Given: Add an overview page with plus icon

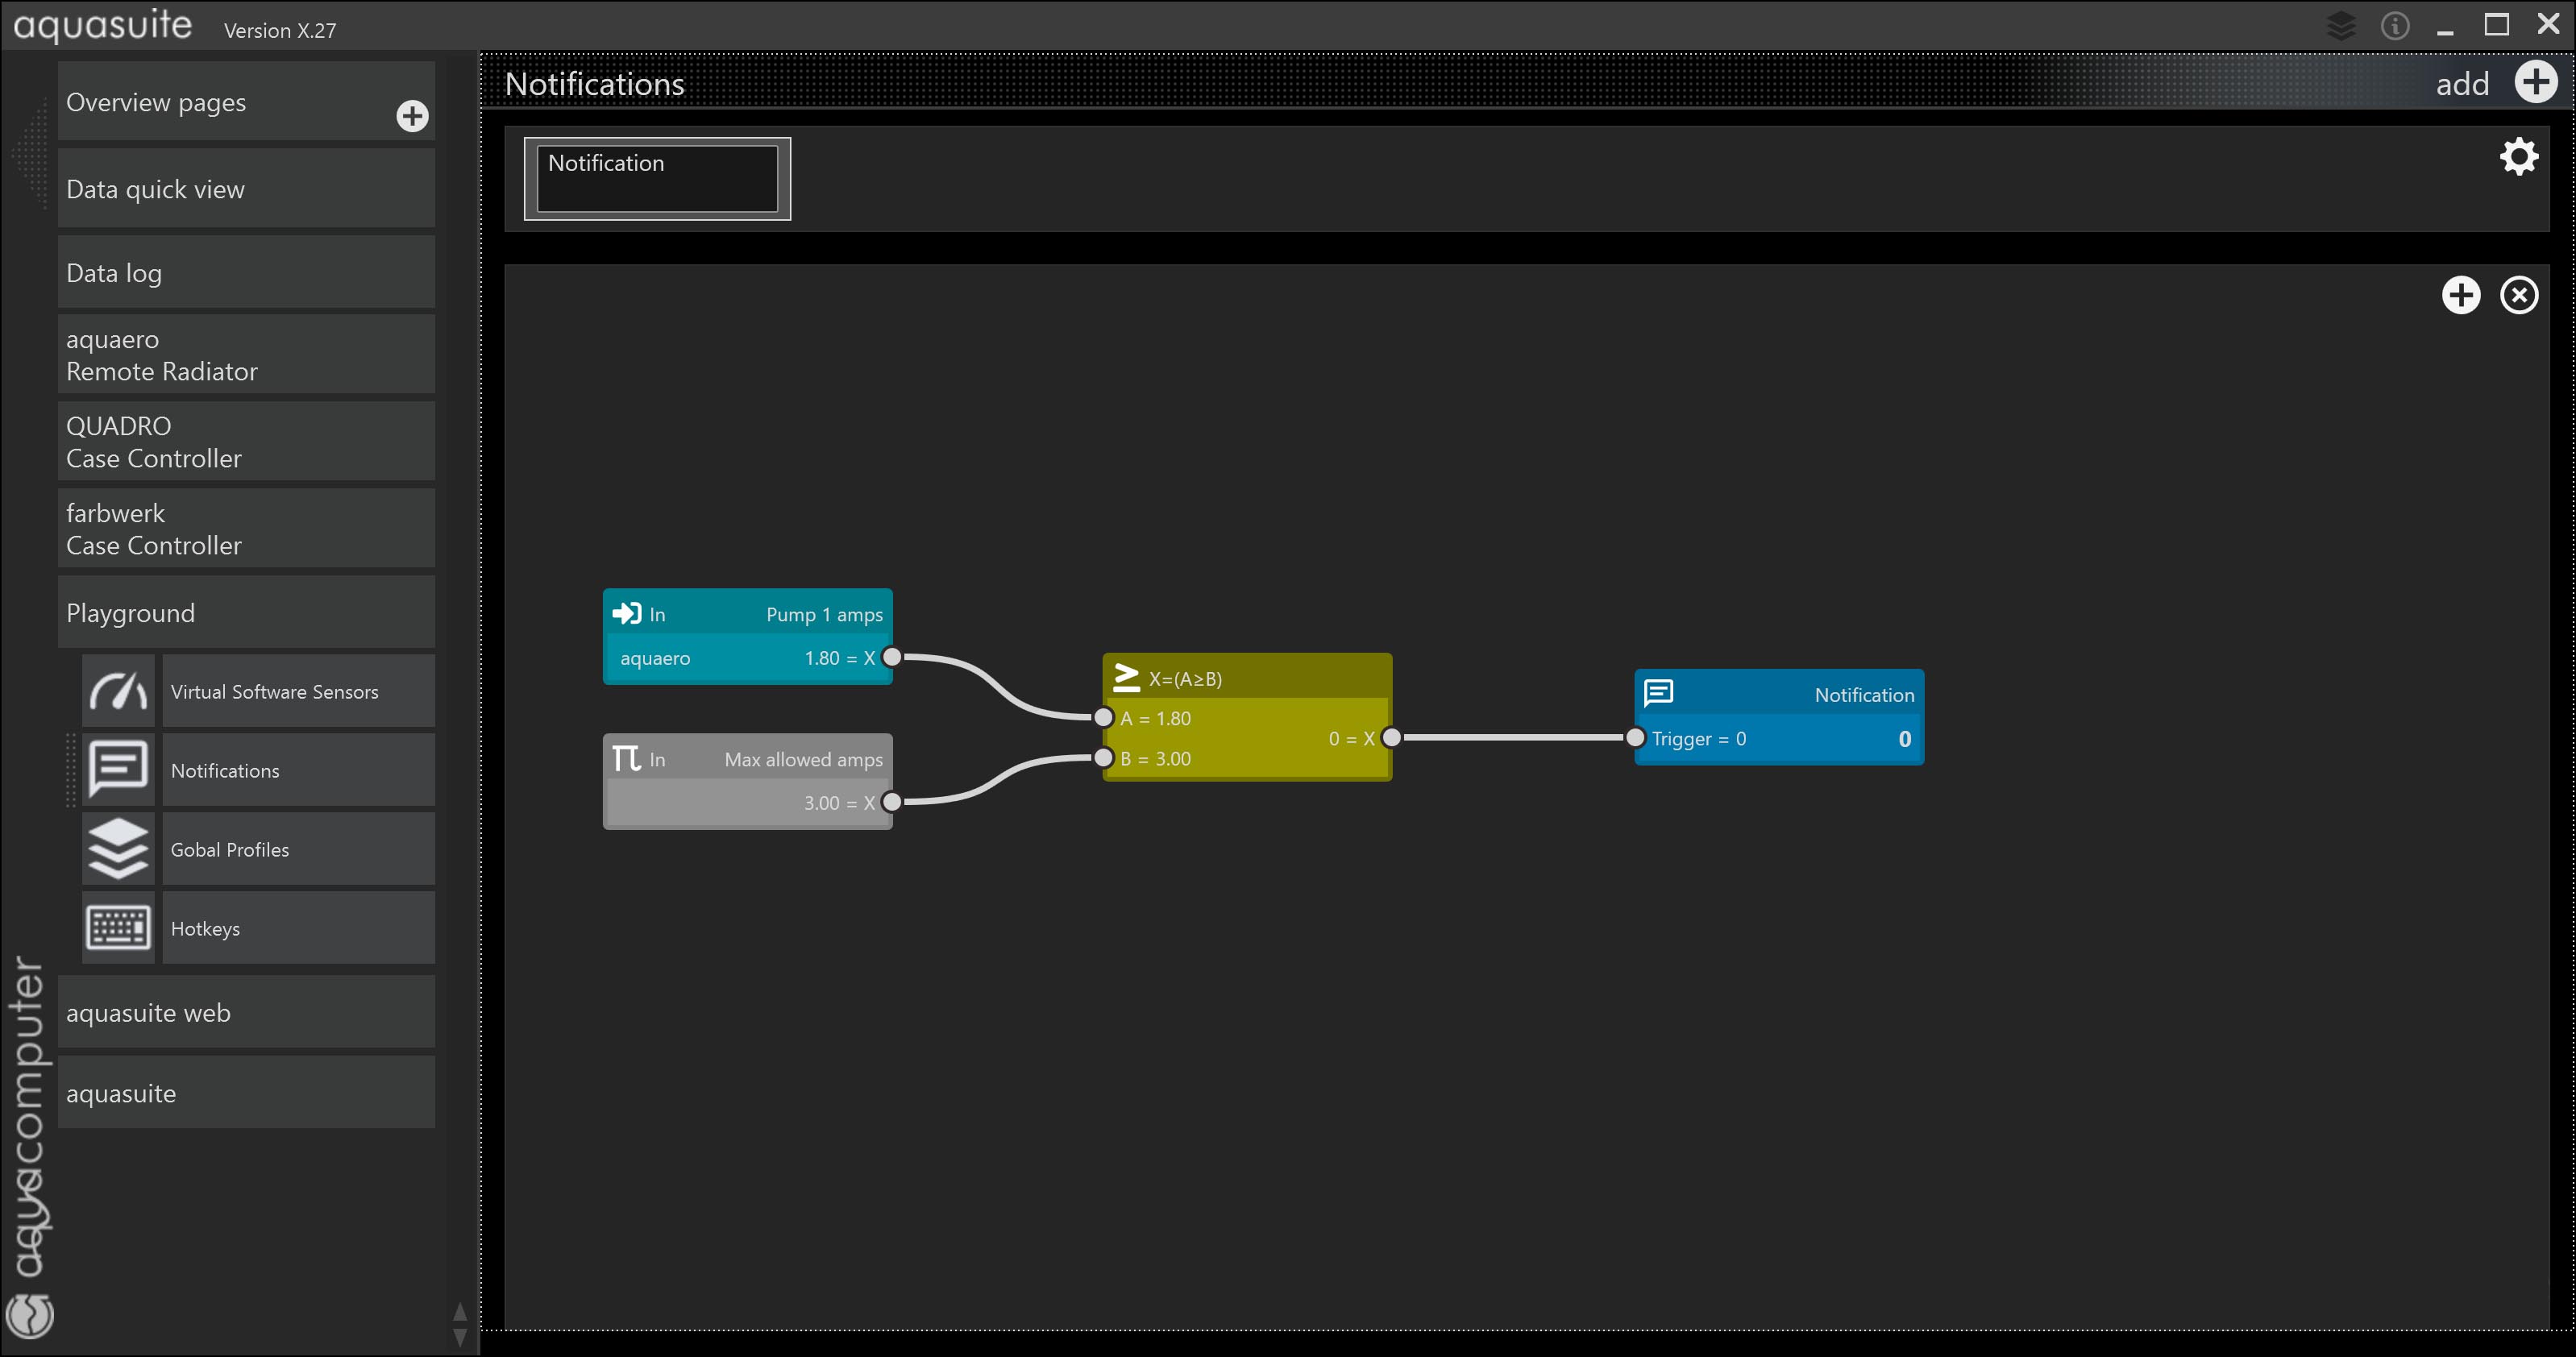Looking at the screenshot, I should point(412,116).
